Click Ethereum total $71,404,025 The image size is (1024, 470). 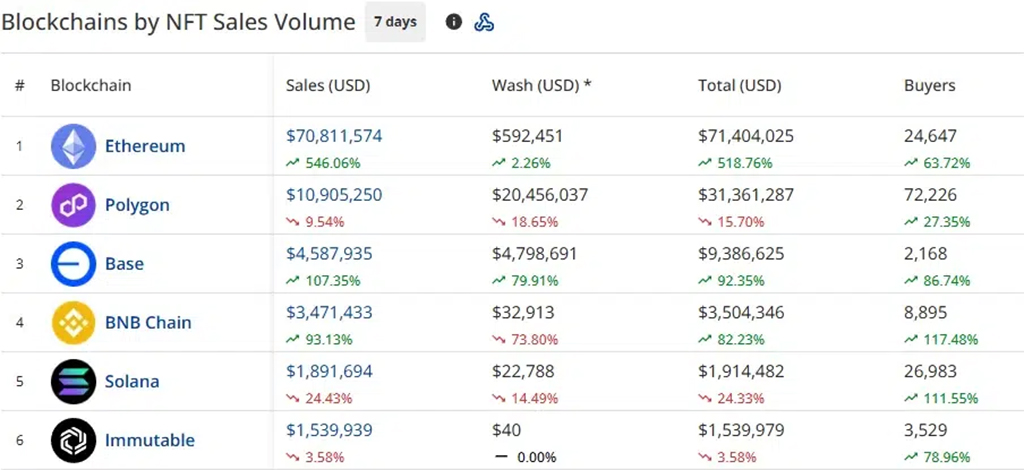746,136
